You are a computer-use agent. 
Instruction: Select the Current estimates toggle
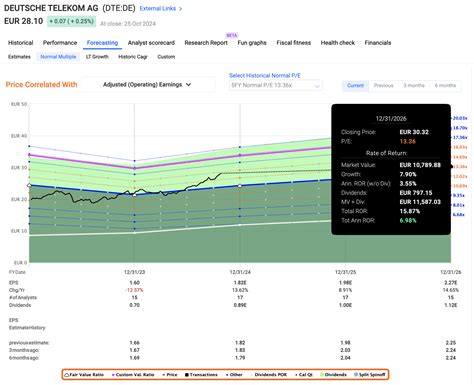(355, 86)
